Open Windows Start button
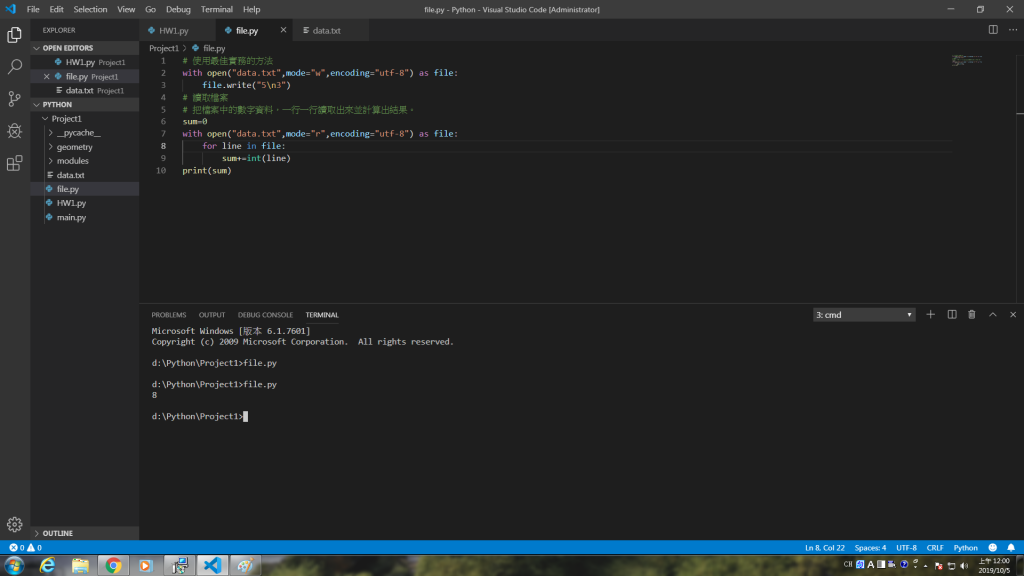 pos(14,566)
